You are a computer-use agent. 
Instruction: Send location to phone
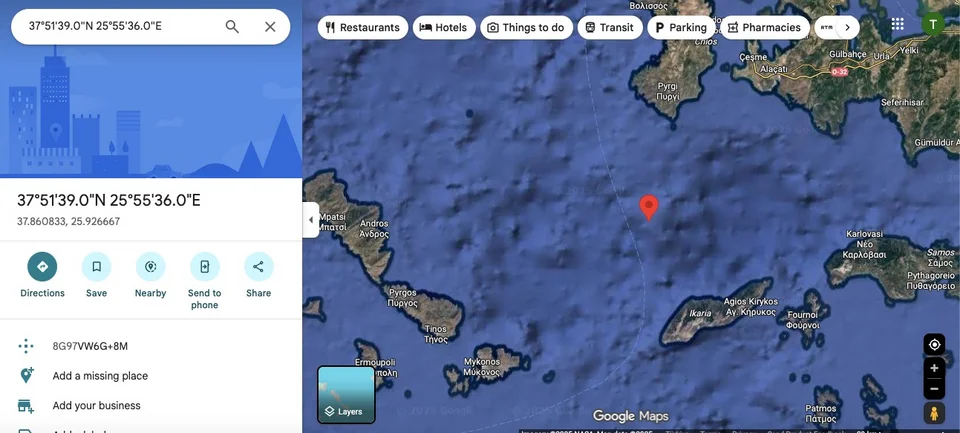click(204, 281)
